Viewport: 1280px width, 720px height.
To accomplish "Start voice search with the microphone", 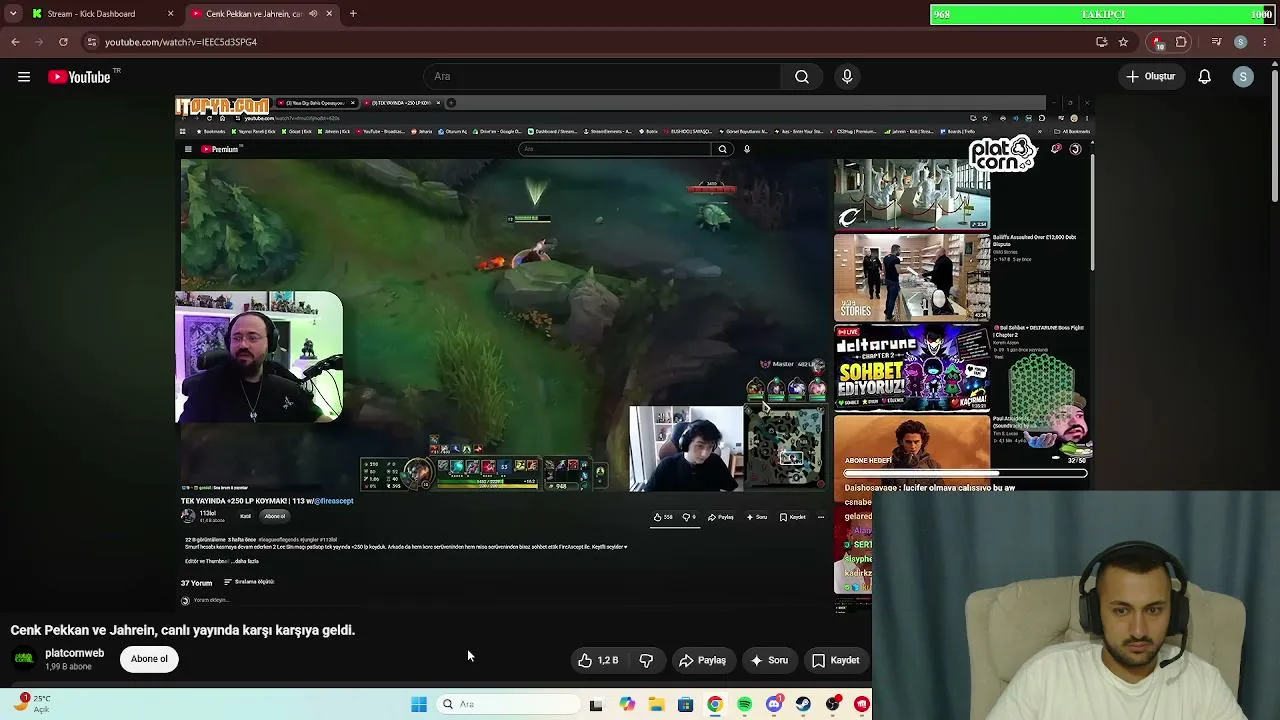I will point(847,77).
